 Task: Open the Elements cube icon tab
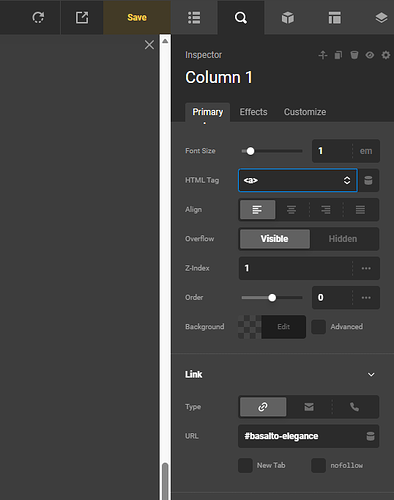288,17
